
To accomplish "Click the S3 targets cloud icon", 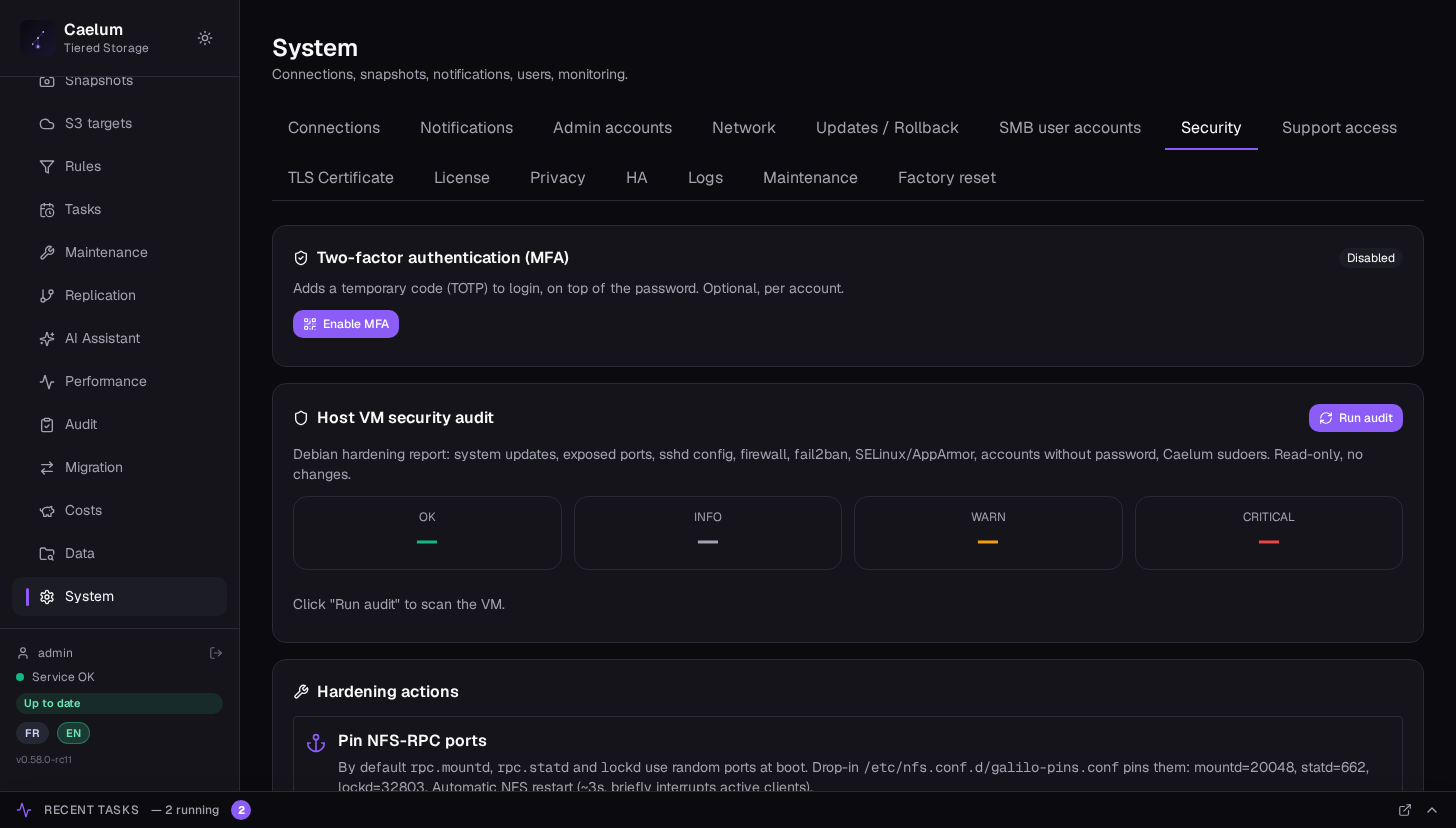I will pyautogui.click(x=47, y=124).
